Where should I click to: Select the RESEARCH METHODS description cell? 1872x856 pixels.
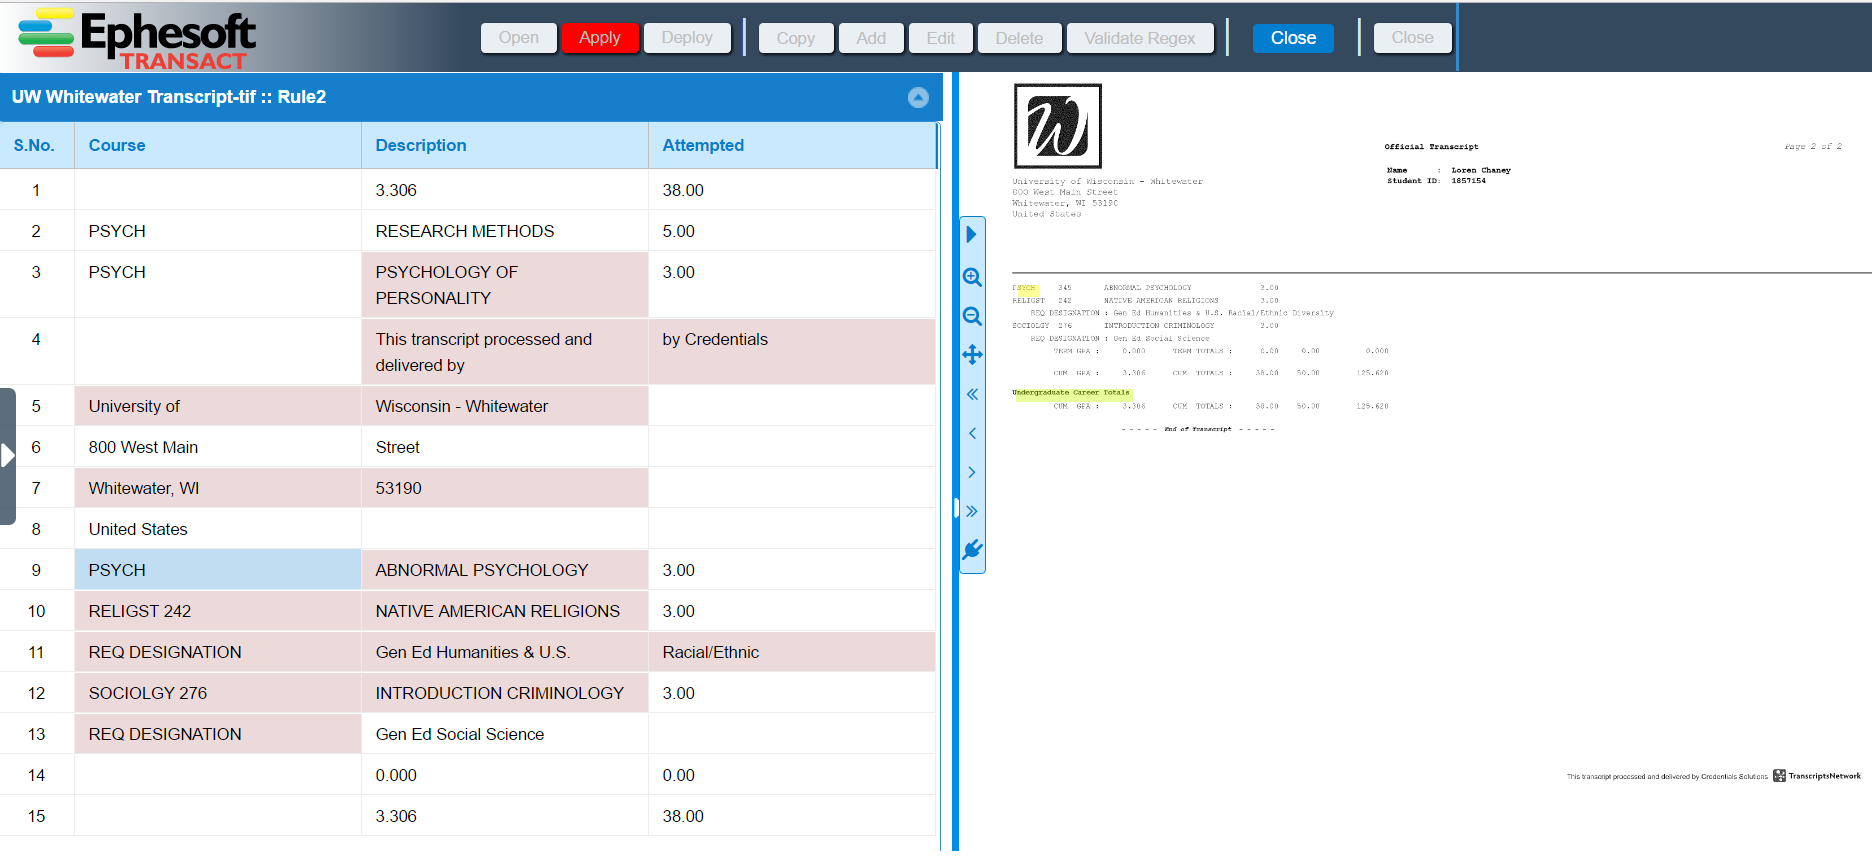coord(505,231)
